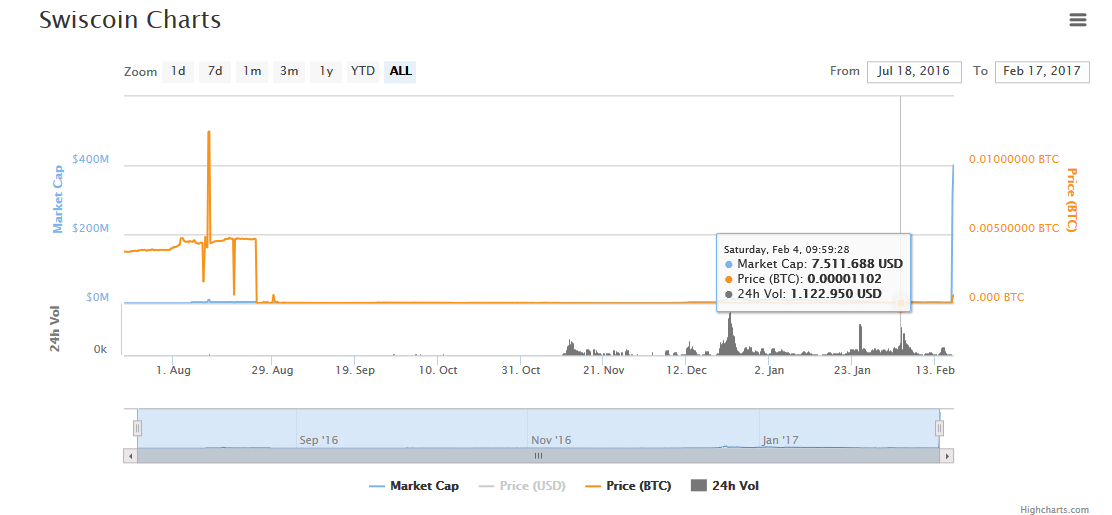Screen dimensions: 1112x515
Task: Click navigator scrollbar left arrow
Action: coord(130,455)
